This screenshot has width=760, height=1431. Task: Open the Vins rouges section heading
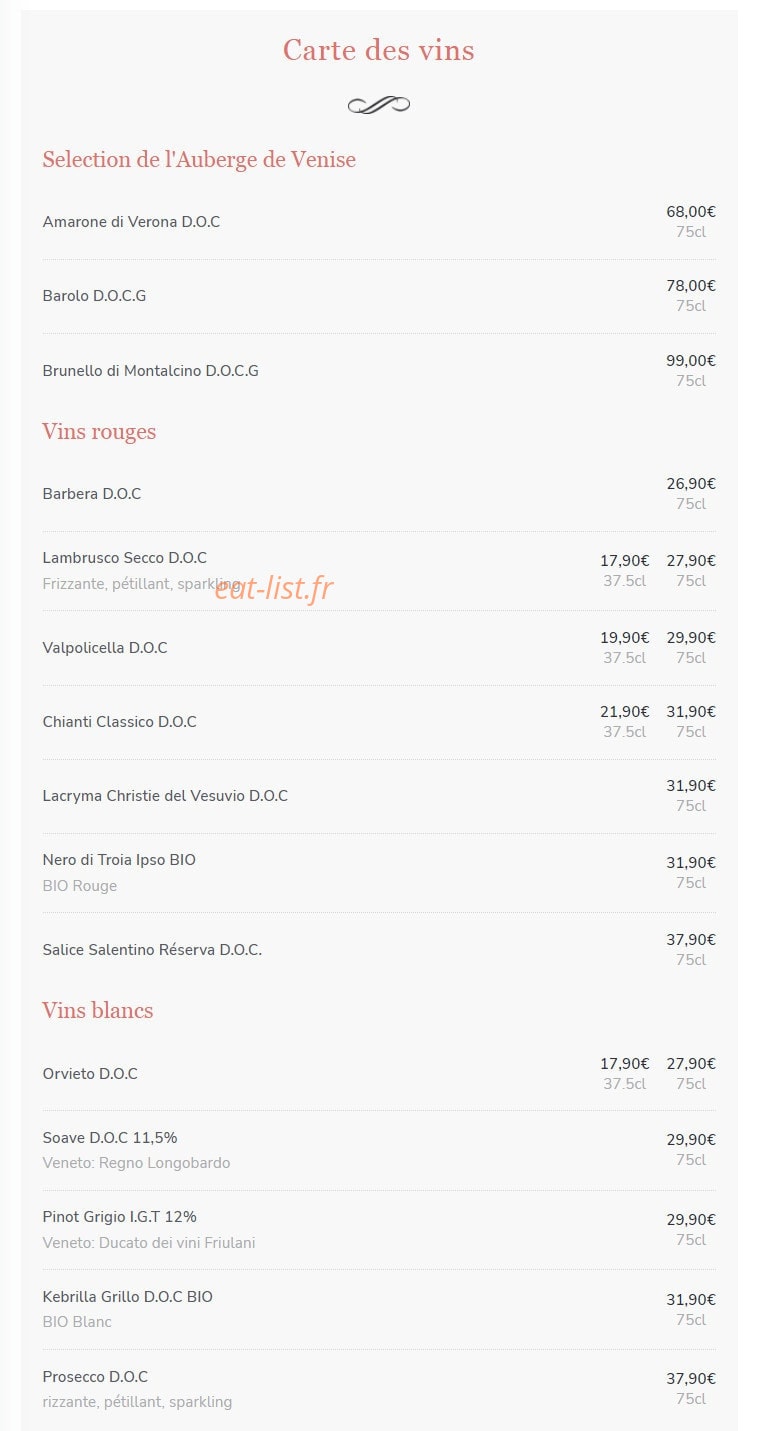[99, 432]
